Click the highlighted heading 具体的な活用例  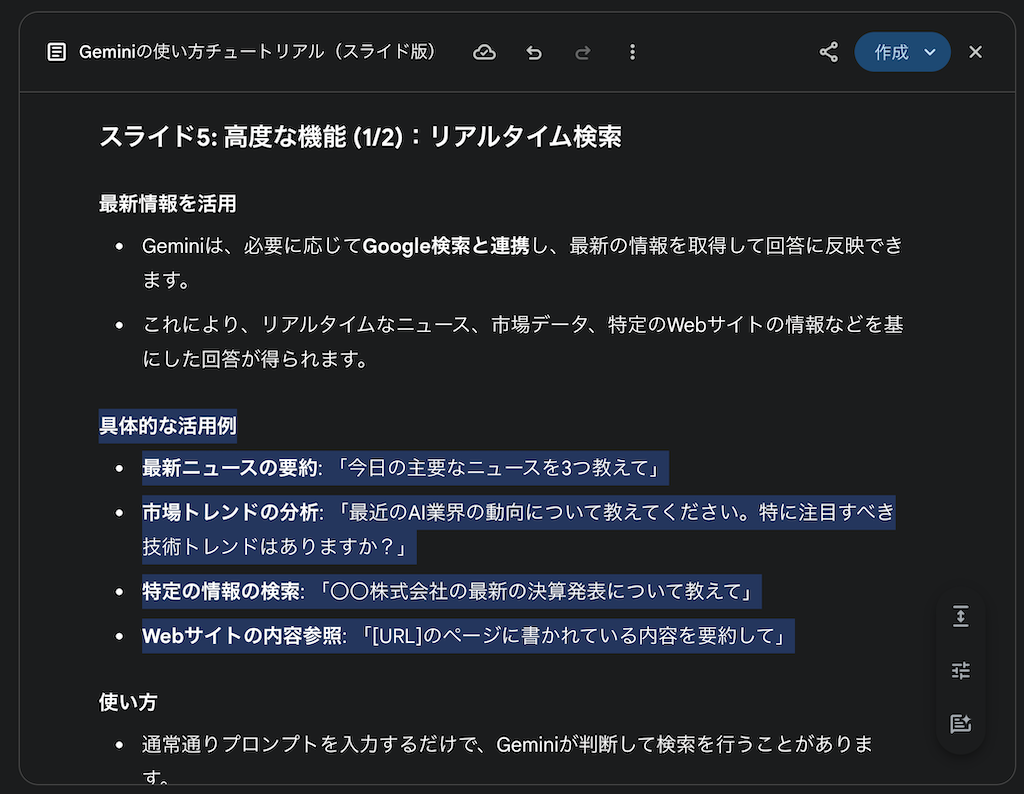(x=168, y=426)
